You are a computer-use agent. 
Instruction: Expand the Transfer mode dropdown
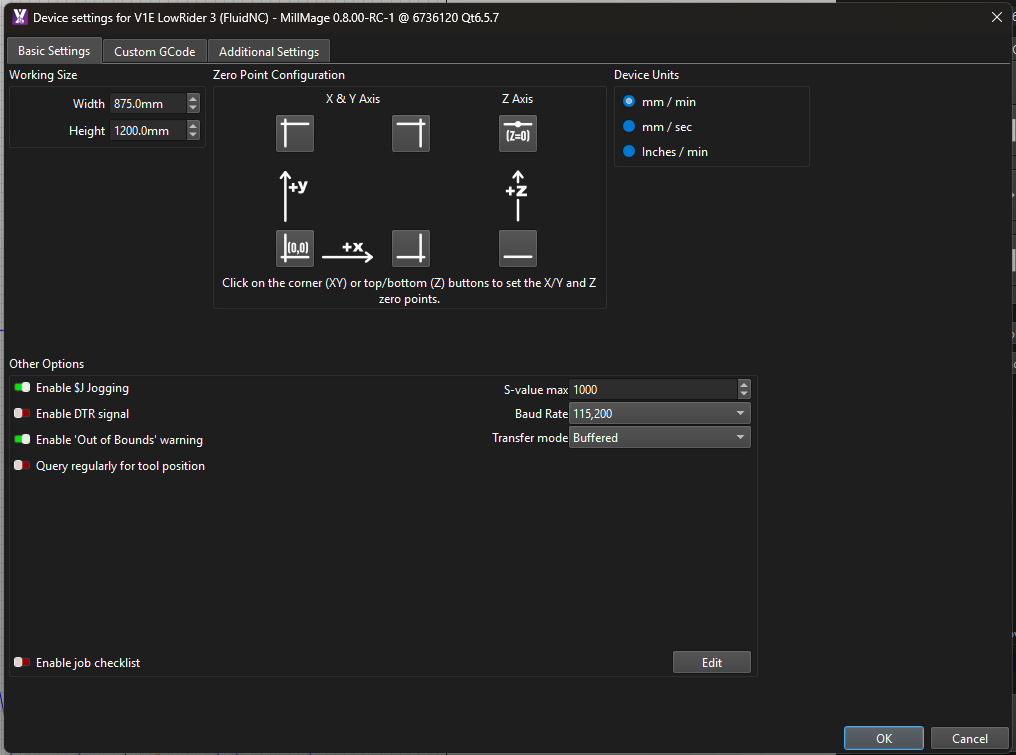660,437
